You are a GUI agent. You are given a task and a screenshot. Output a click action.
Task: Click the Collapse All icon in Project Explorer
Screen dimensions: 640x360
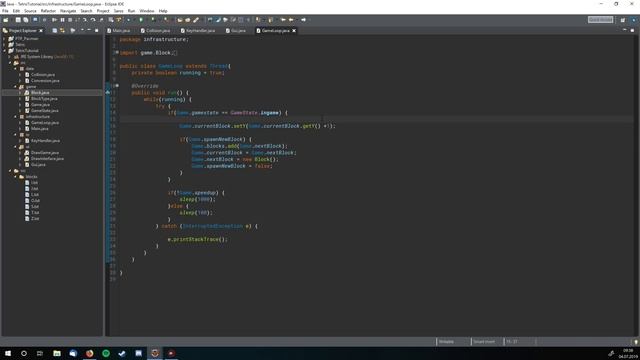pos(55,31)
